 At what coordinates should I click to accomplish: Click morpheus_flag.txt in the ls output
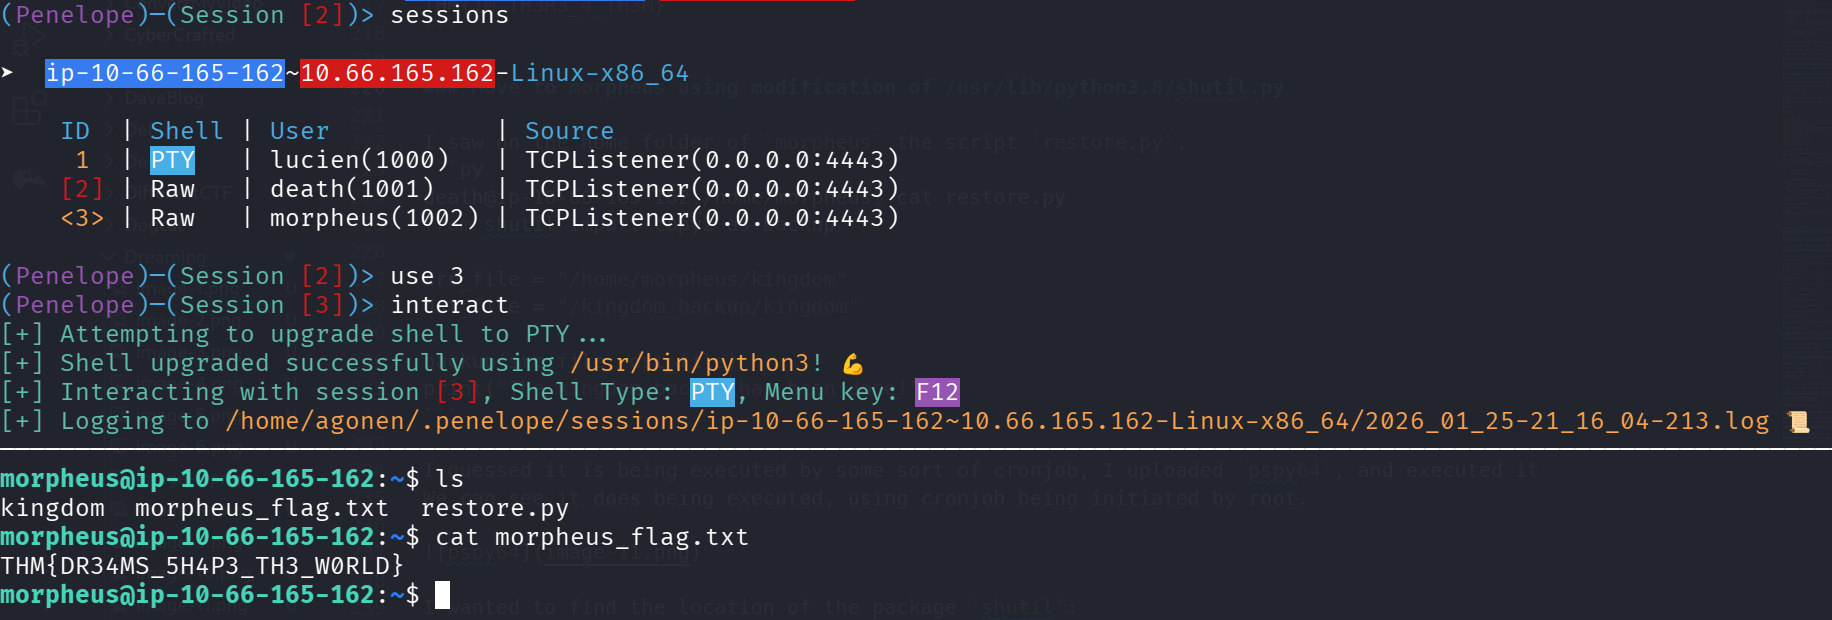261,509
